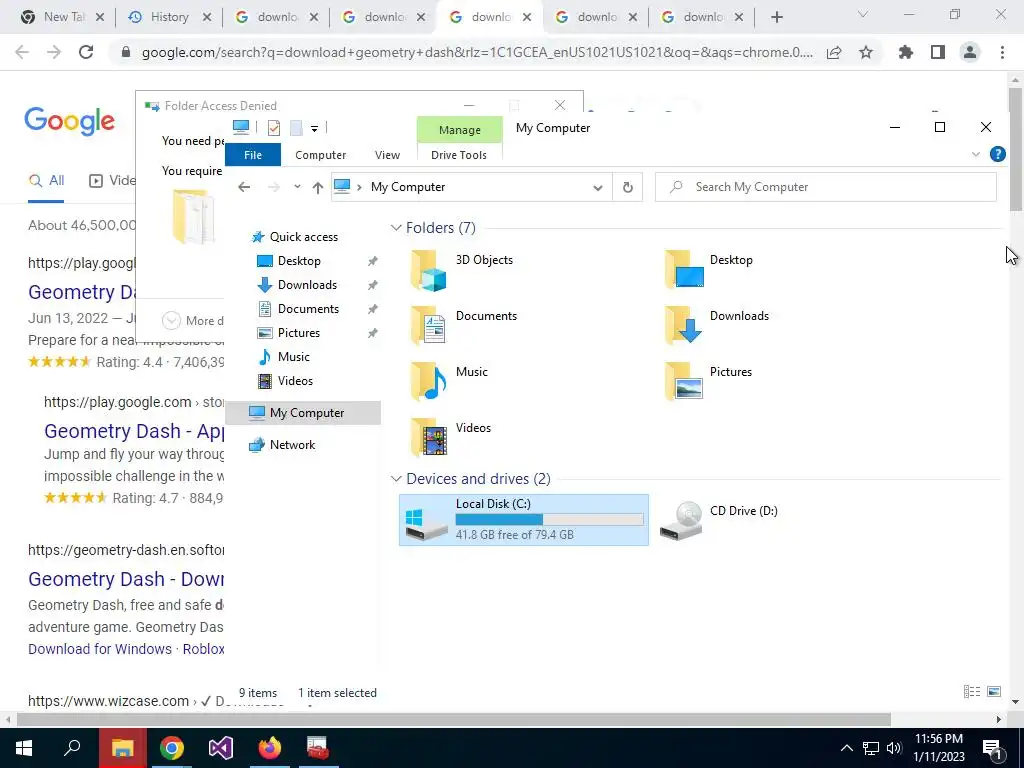The height and width of the screenshot is (768, 1024).
Task: Open Firefox from taskbar
Action: [269, 748]
